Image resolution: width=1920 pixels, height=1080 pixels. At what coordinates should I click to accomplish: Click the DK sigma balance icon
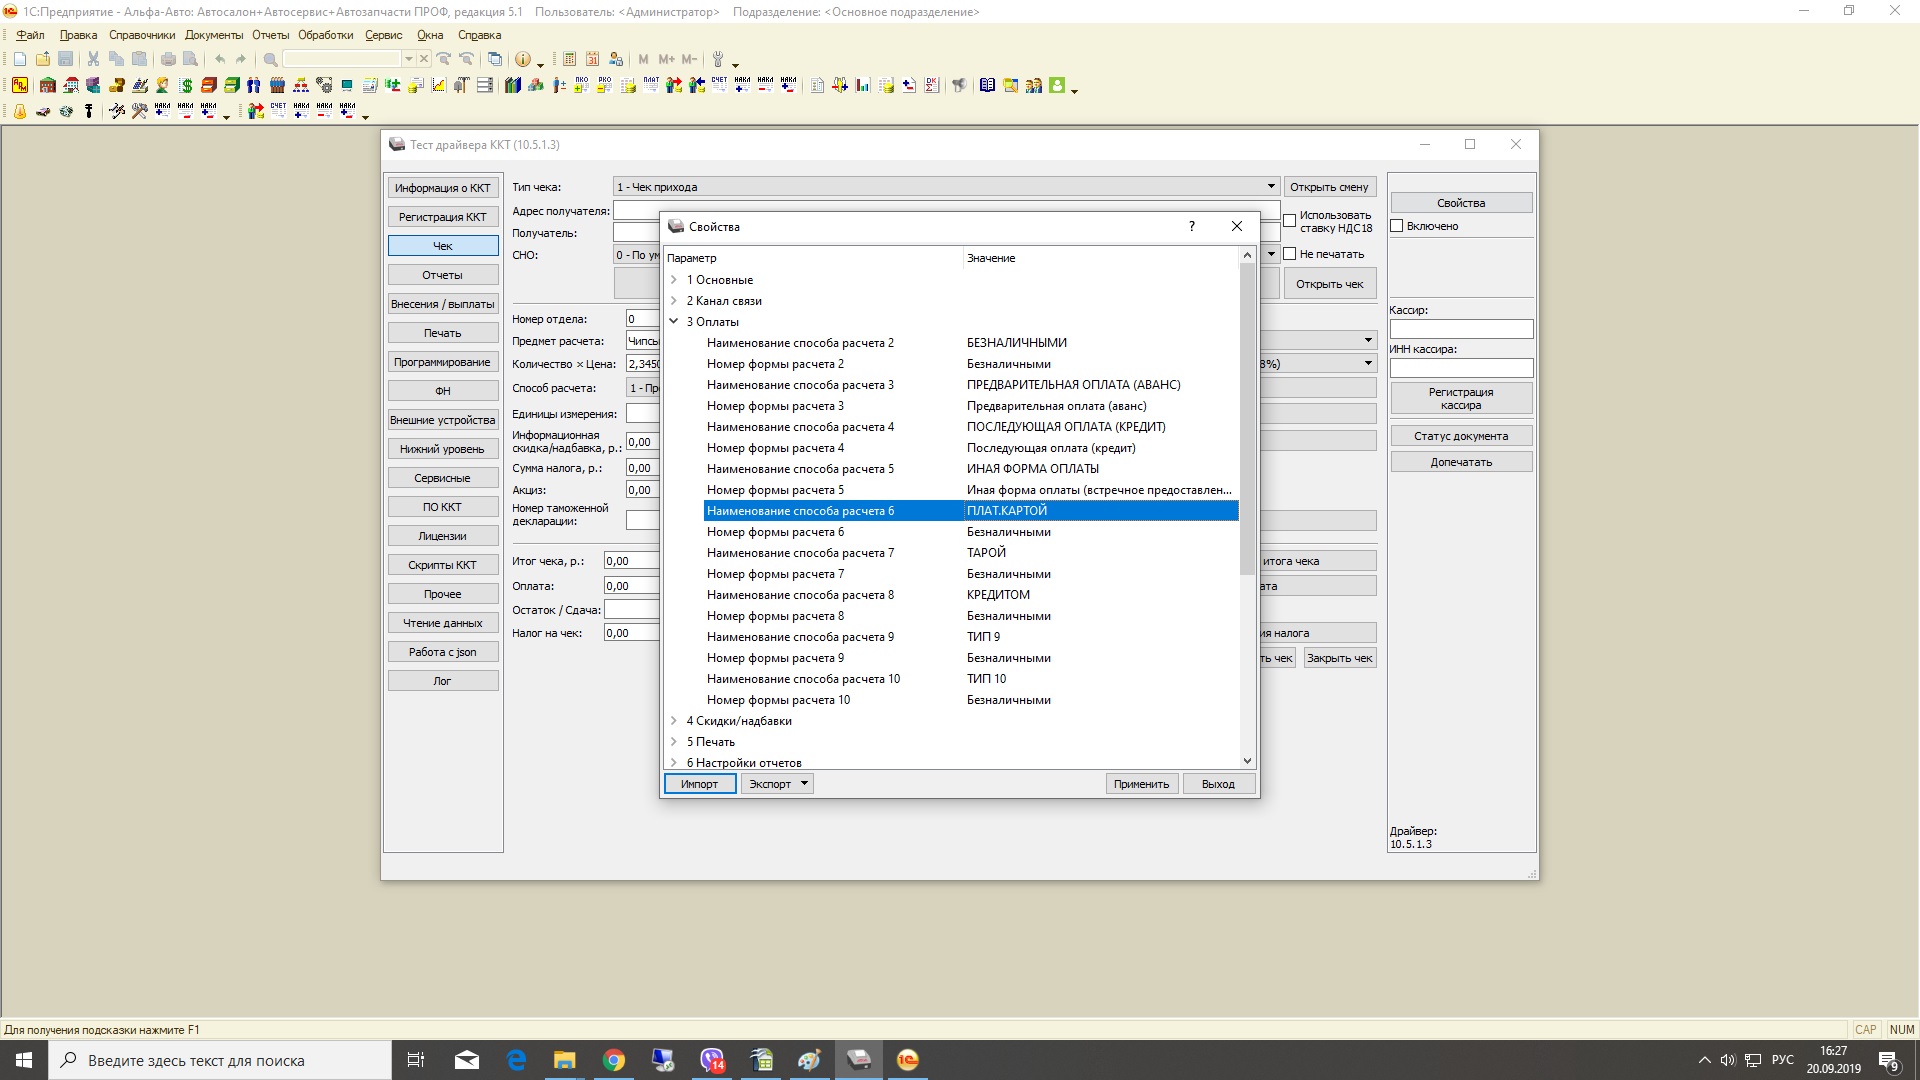(932, 86)
